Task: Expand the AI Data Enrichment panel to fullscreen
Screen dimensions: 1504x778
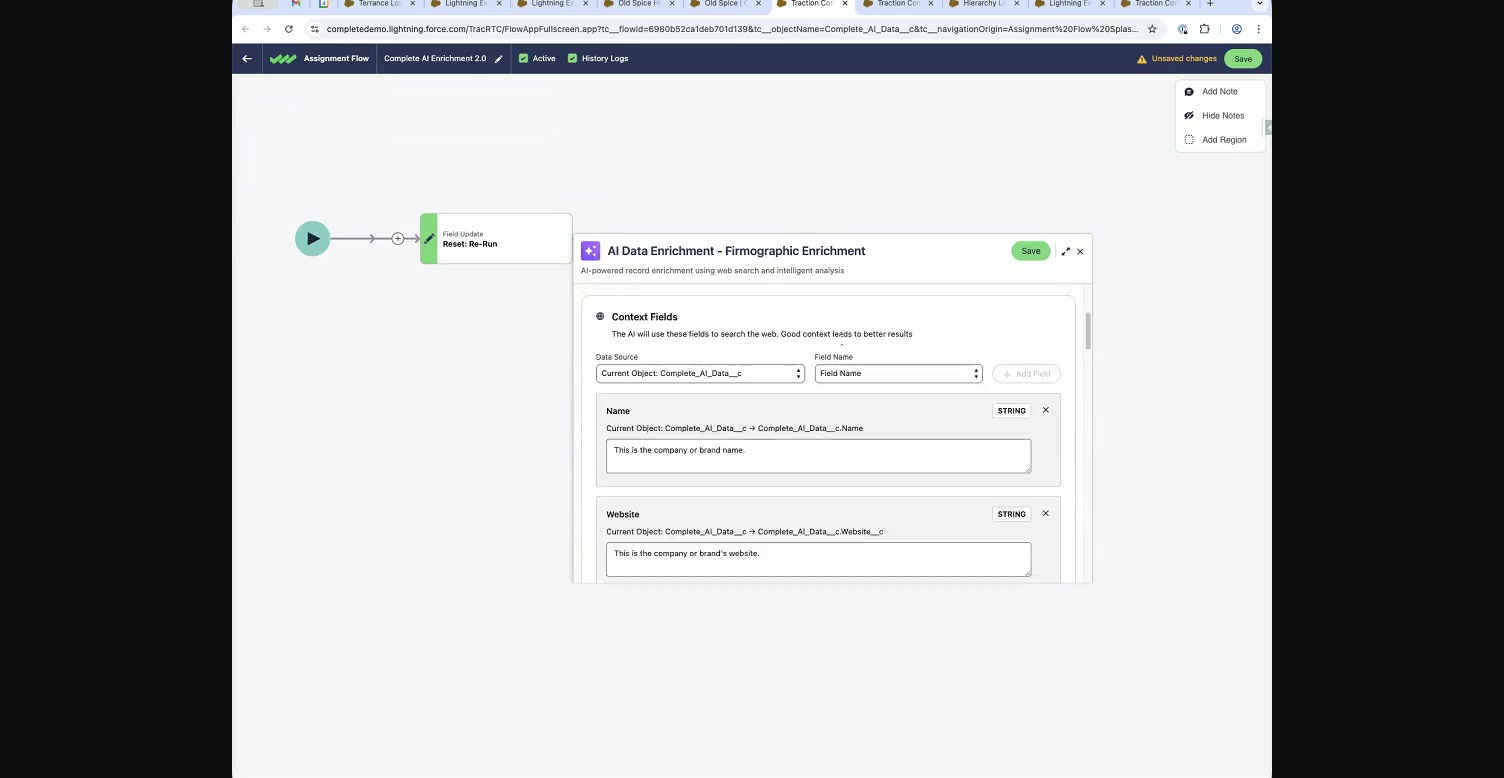Action: [x=1065, y=251]
